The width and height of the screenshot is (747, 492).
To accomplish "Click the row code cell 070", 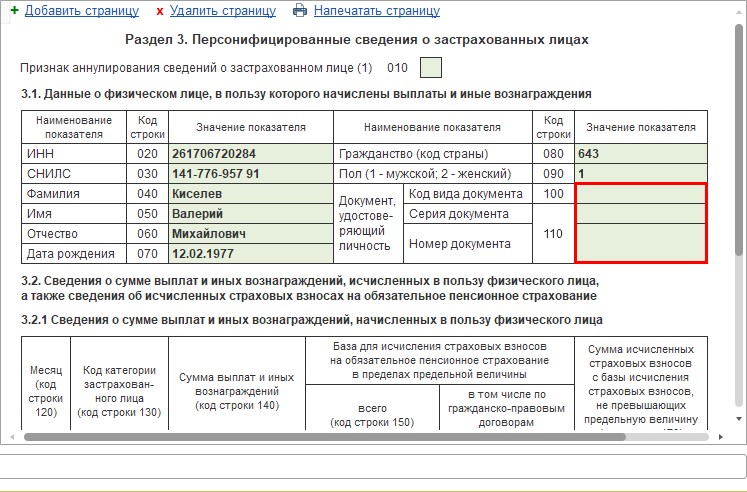I will tap(147, 254).
